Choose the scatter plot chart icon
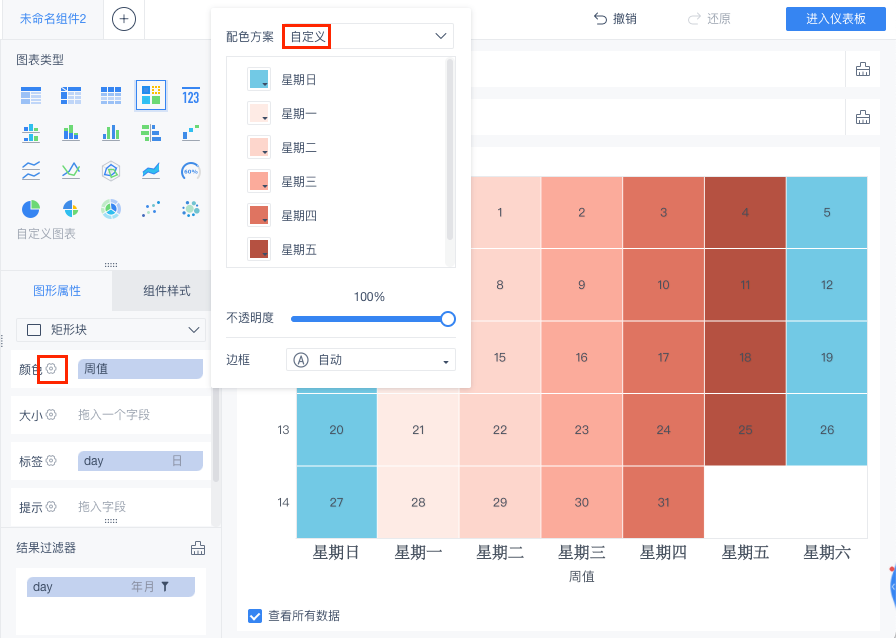896x638 pixels. click(x=151, y=208)
